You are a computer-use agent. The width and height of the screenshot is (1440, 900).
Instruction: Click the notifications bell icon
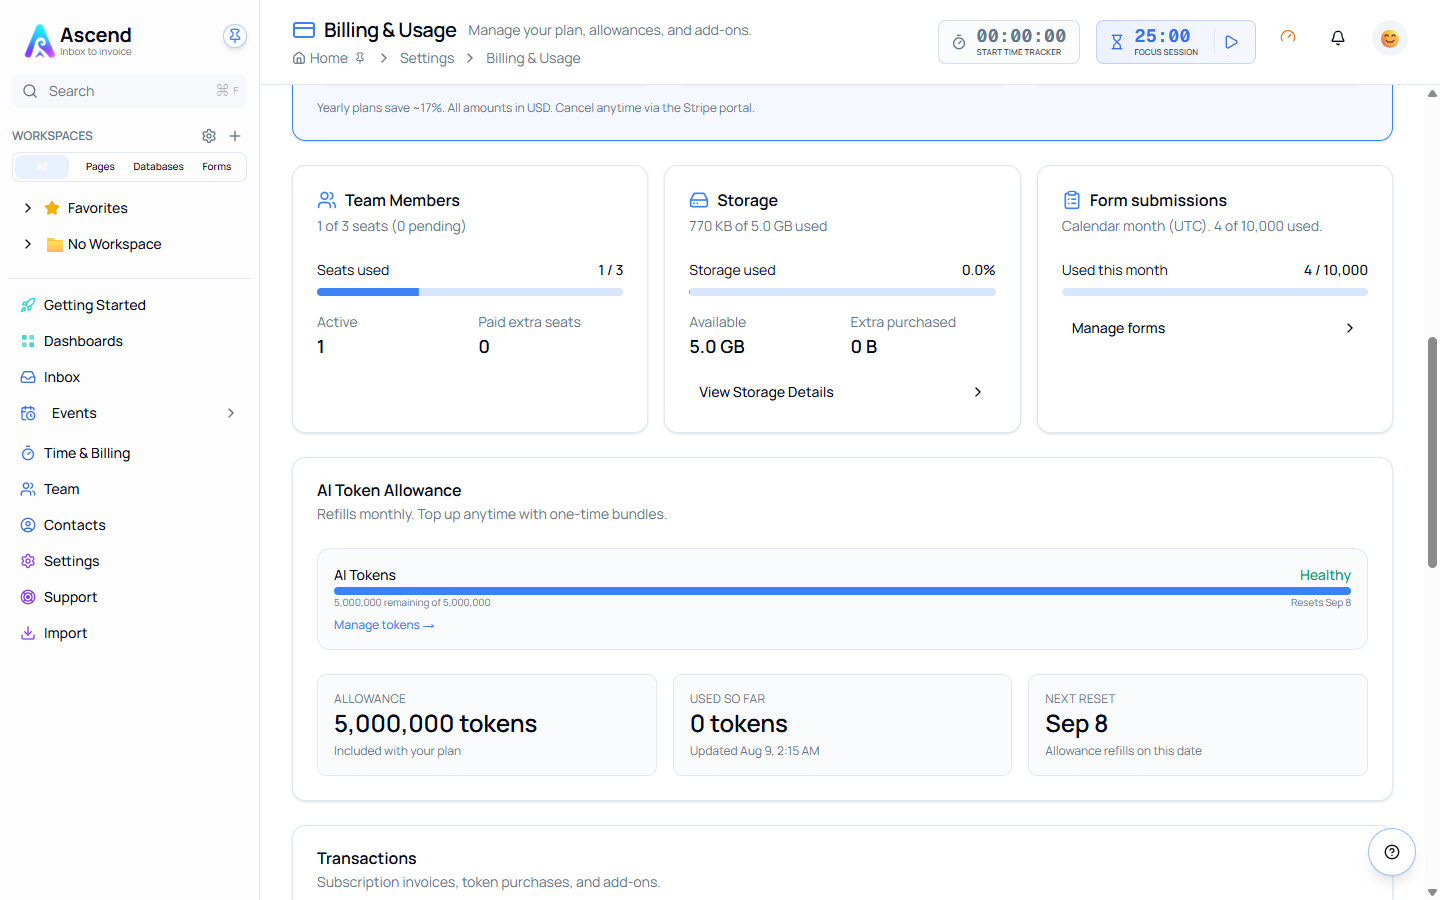[x=1337, y=38]
